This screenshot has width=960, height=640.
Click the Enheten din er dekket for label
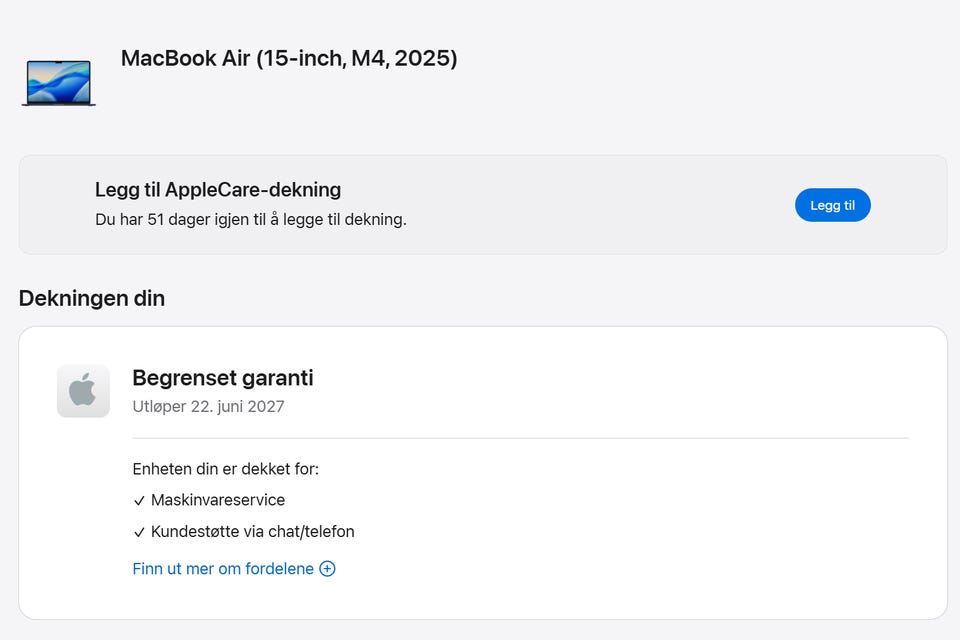click(225, 469)
